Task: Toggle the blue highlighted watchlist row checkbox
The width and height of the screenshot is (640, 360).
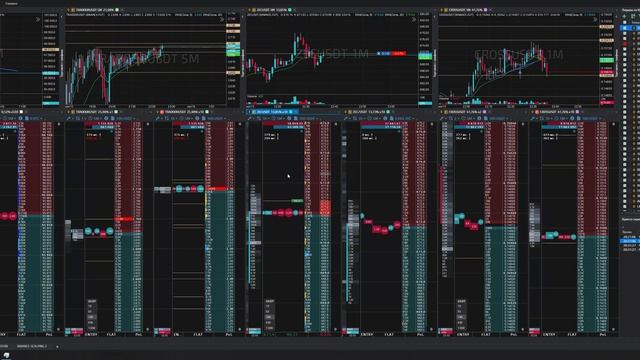Action: [624, 28]
